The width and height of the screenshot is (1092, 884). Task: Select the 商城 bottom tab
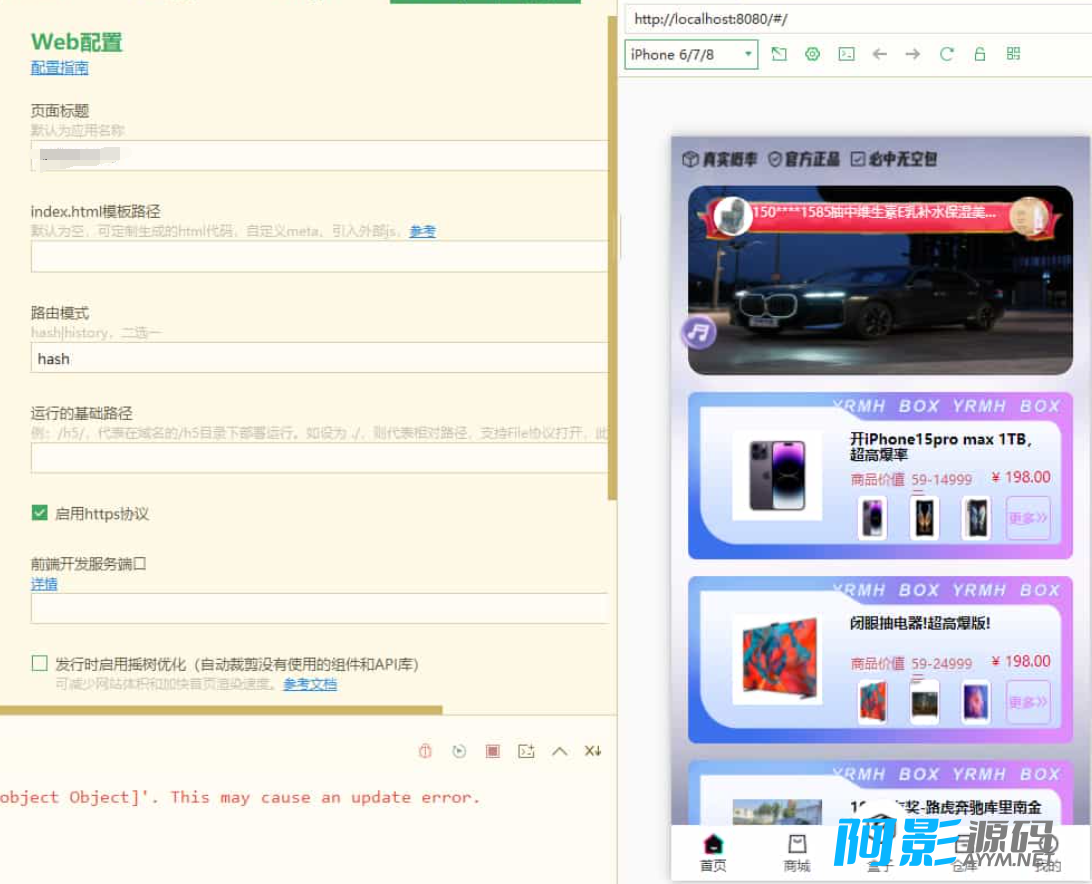[x=797, y=852]
